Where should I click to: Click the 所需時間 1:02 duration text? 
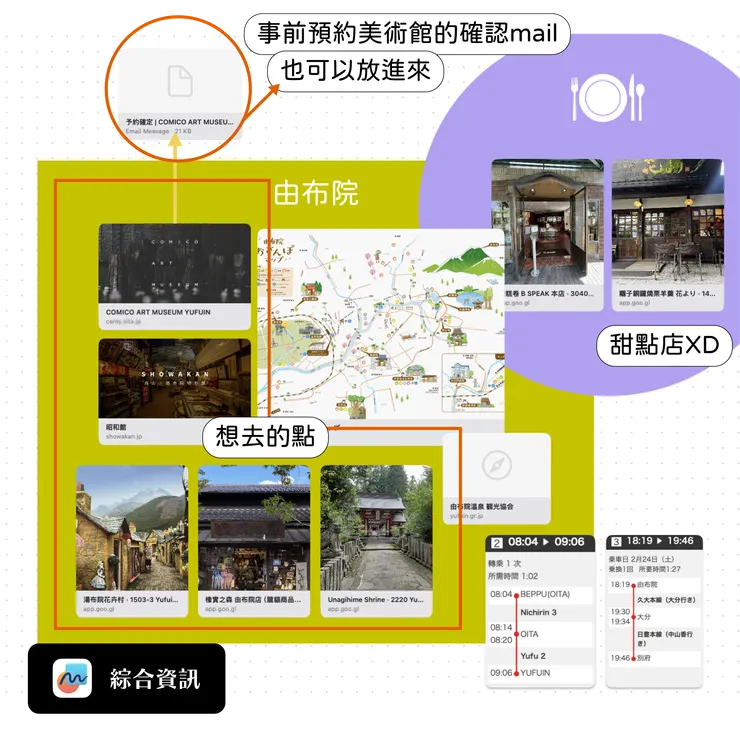click(513, 576)
